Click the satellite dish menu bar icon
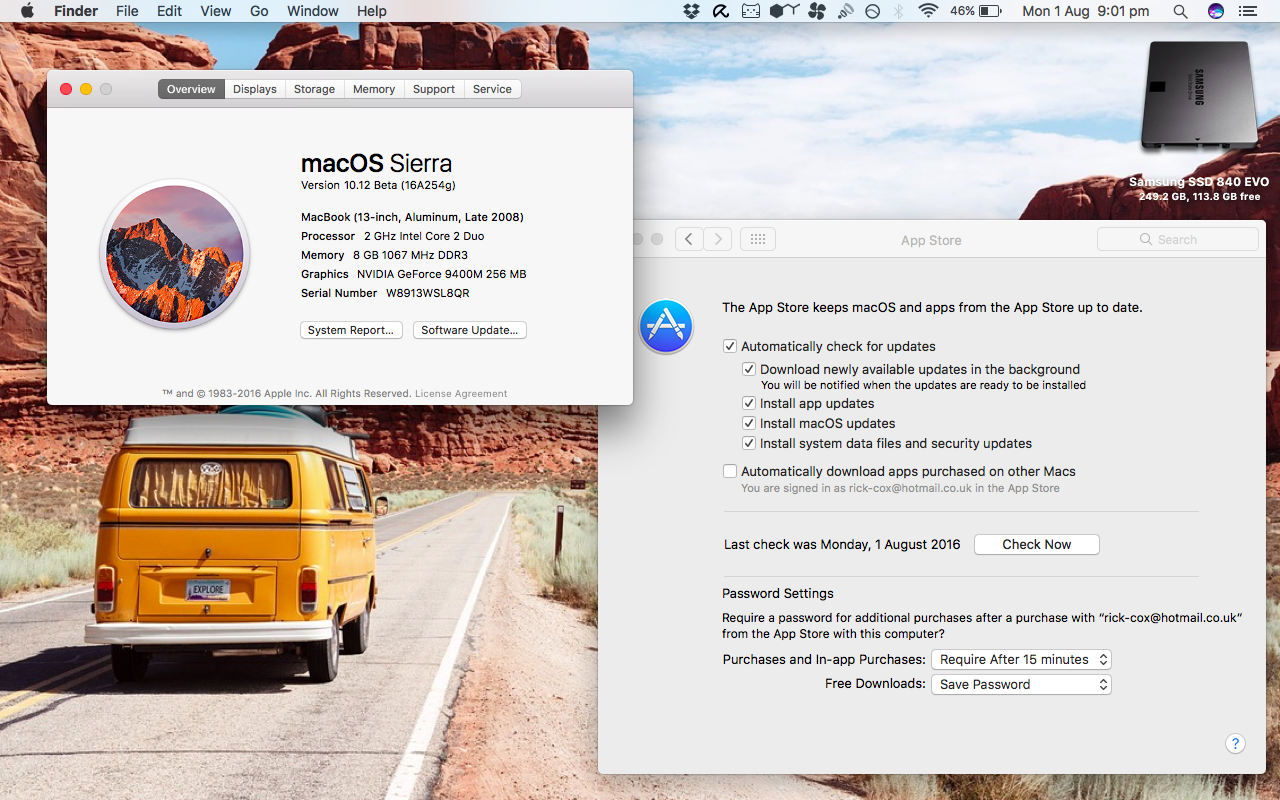 point(845,11)
